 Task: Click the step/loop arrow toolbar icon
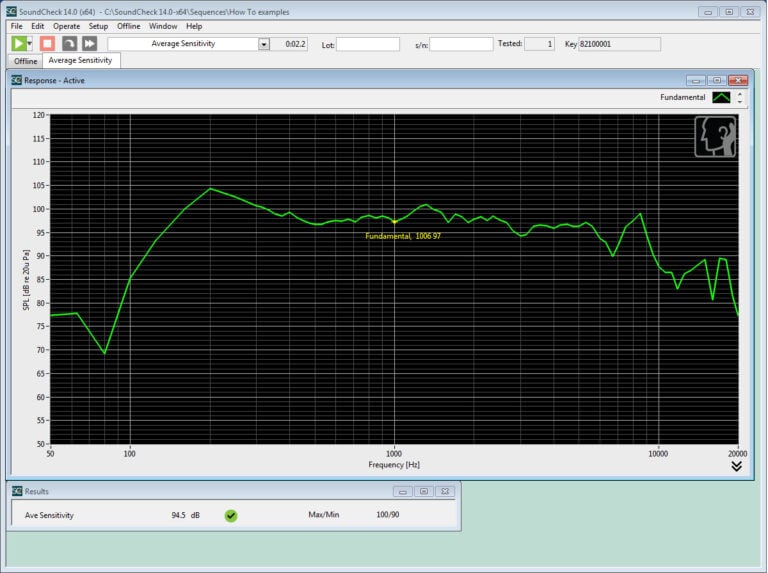tap(69, 44)
